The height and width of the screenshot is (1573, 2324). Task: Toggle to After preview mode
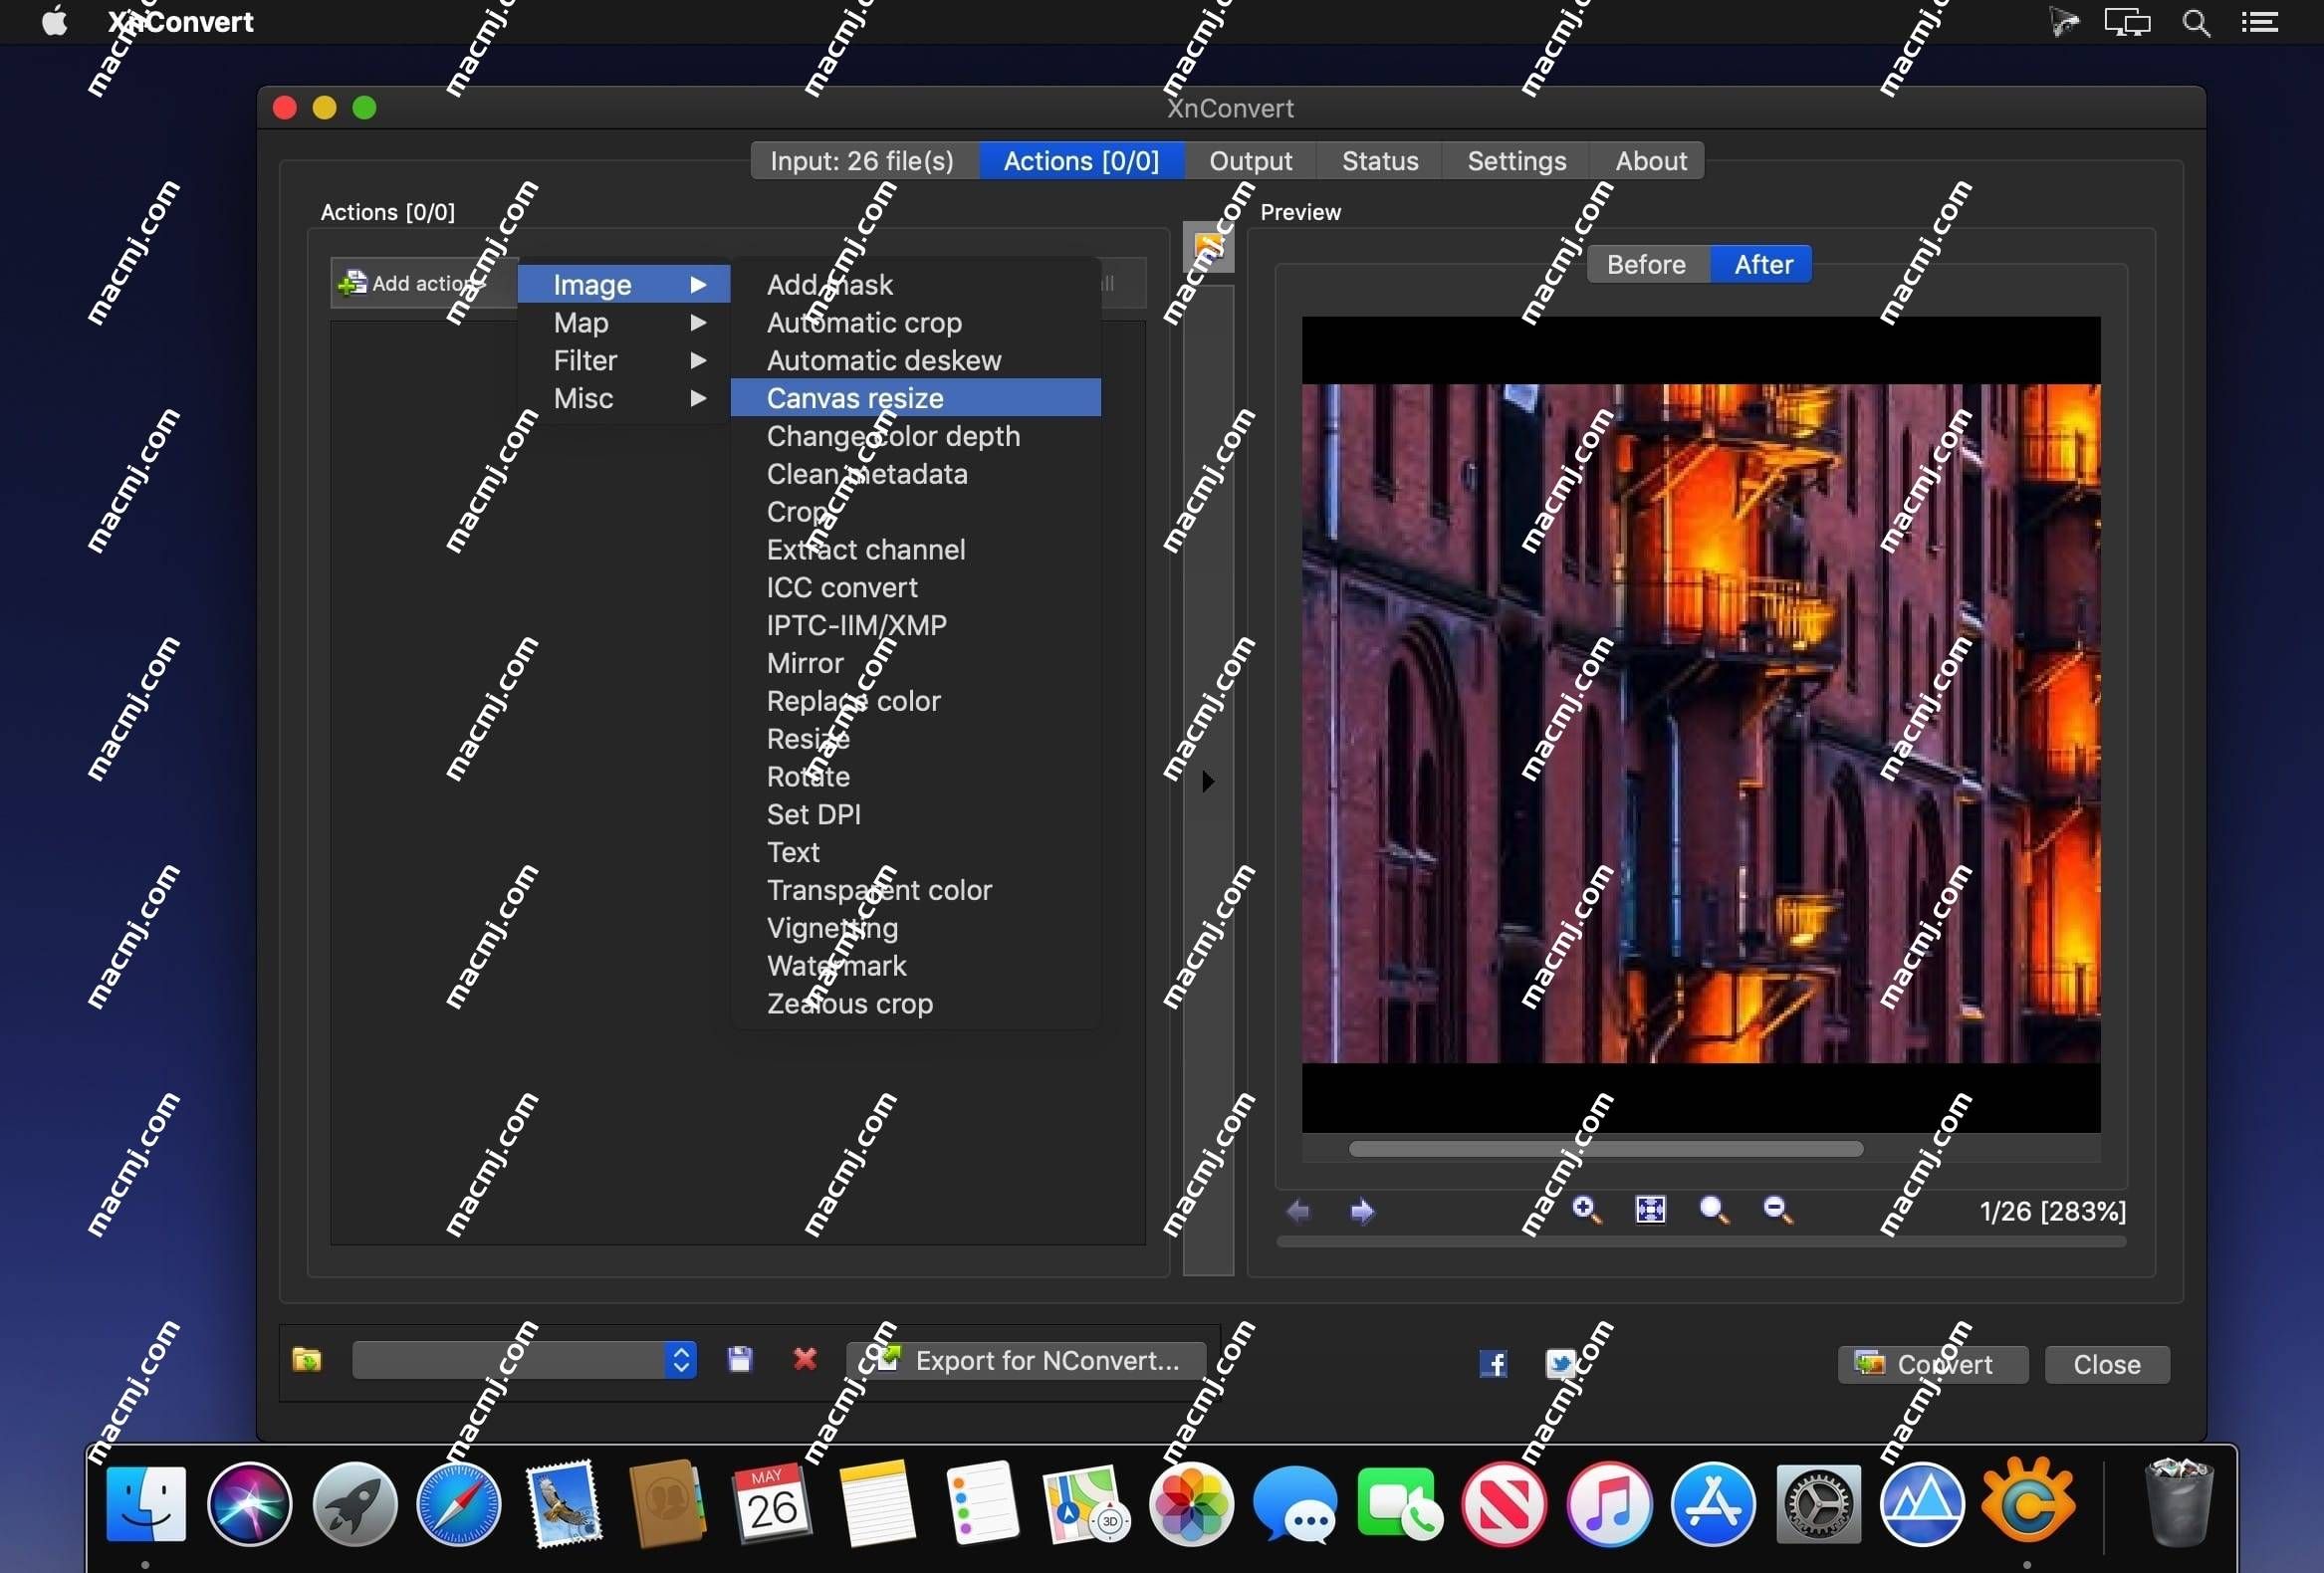pos(1762,264)
